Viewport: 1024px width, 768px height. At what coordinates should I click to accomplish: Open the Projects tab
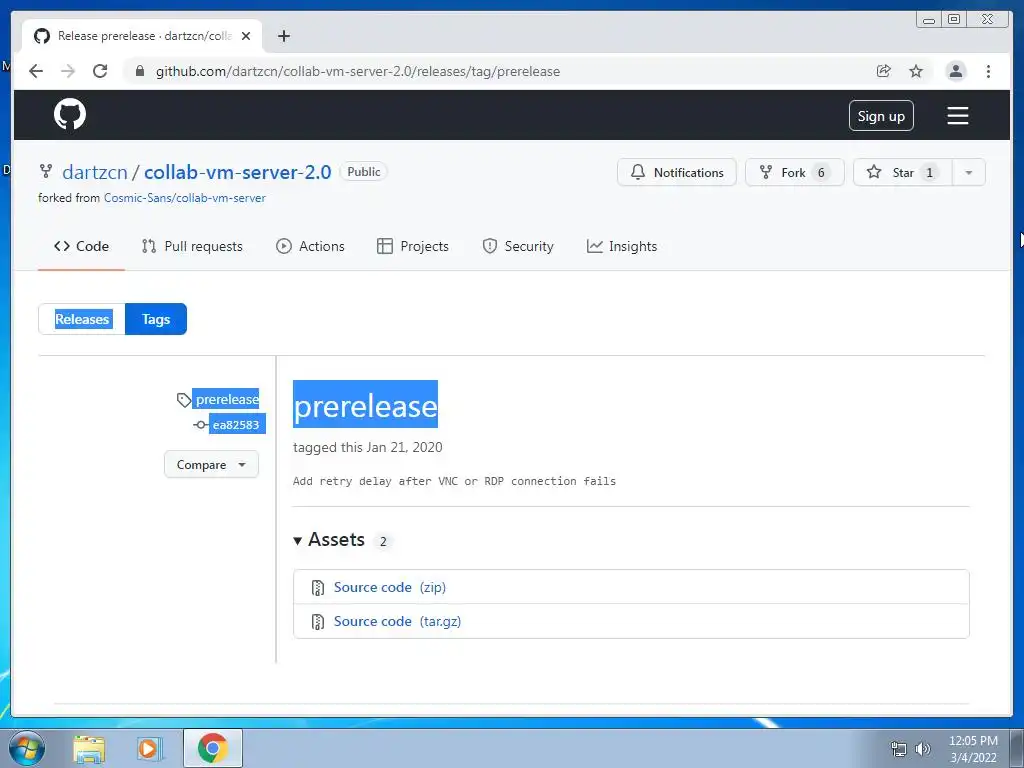tap(413, 246)
